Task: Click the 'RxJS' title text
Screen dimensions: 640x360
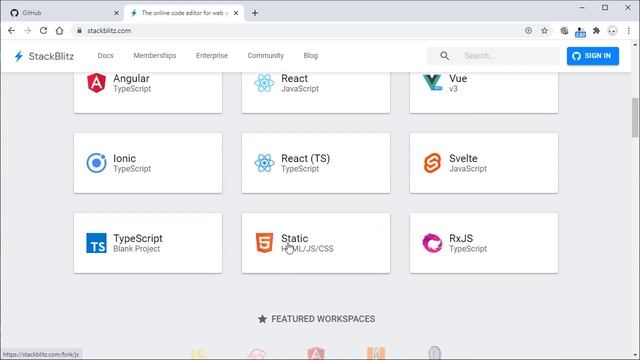Action: (x=461, y=238)
